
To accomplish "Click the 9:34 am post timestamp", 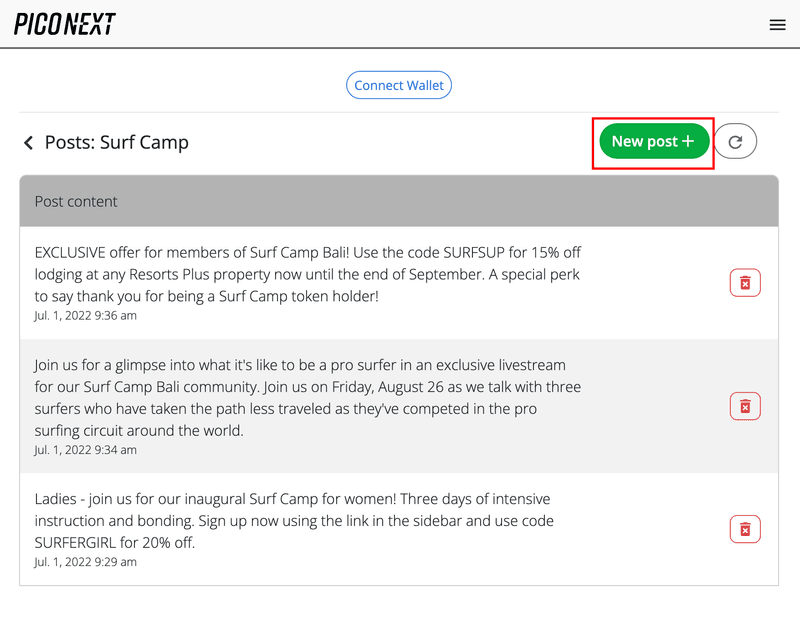I will (85, 450).
